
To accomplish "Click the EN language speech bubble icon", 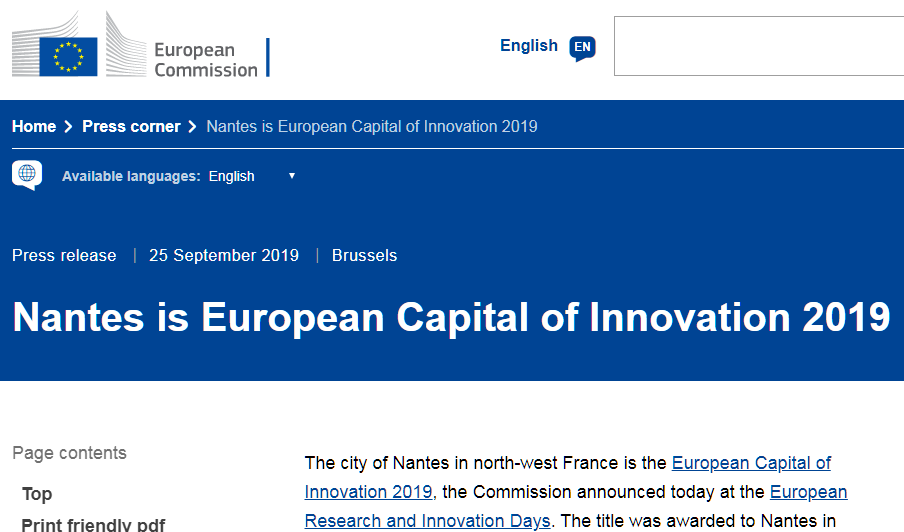I will [x=582, y=48].
